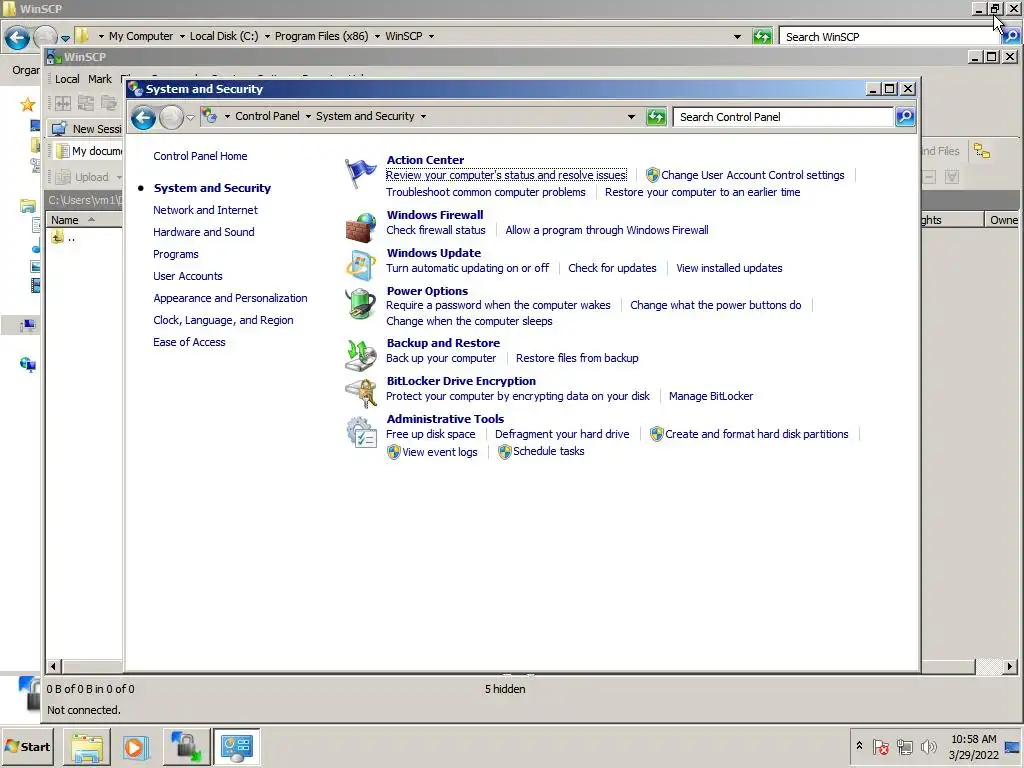
Task: Open the explorer address history dropdown
Action: point(737,37)
